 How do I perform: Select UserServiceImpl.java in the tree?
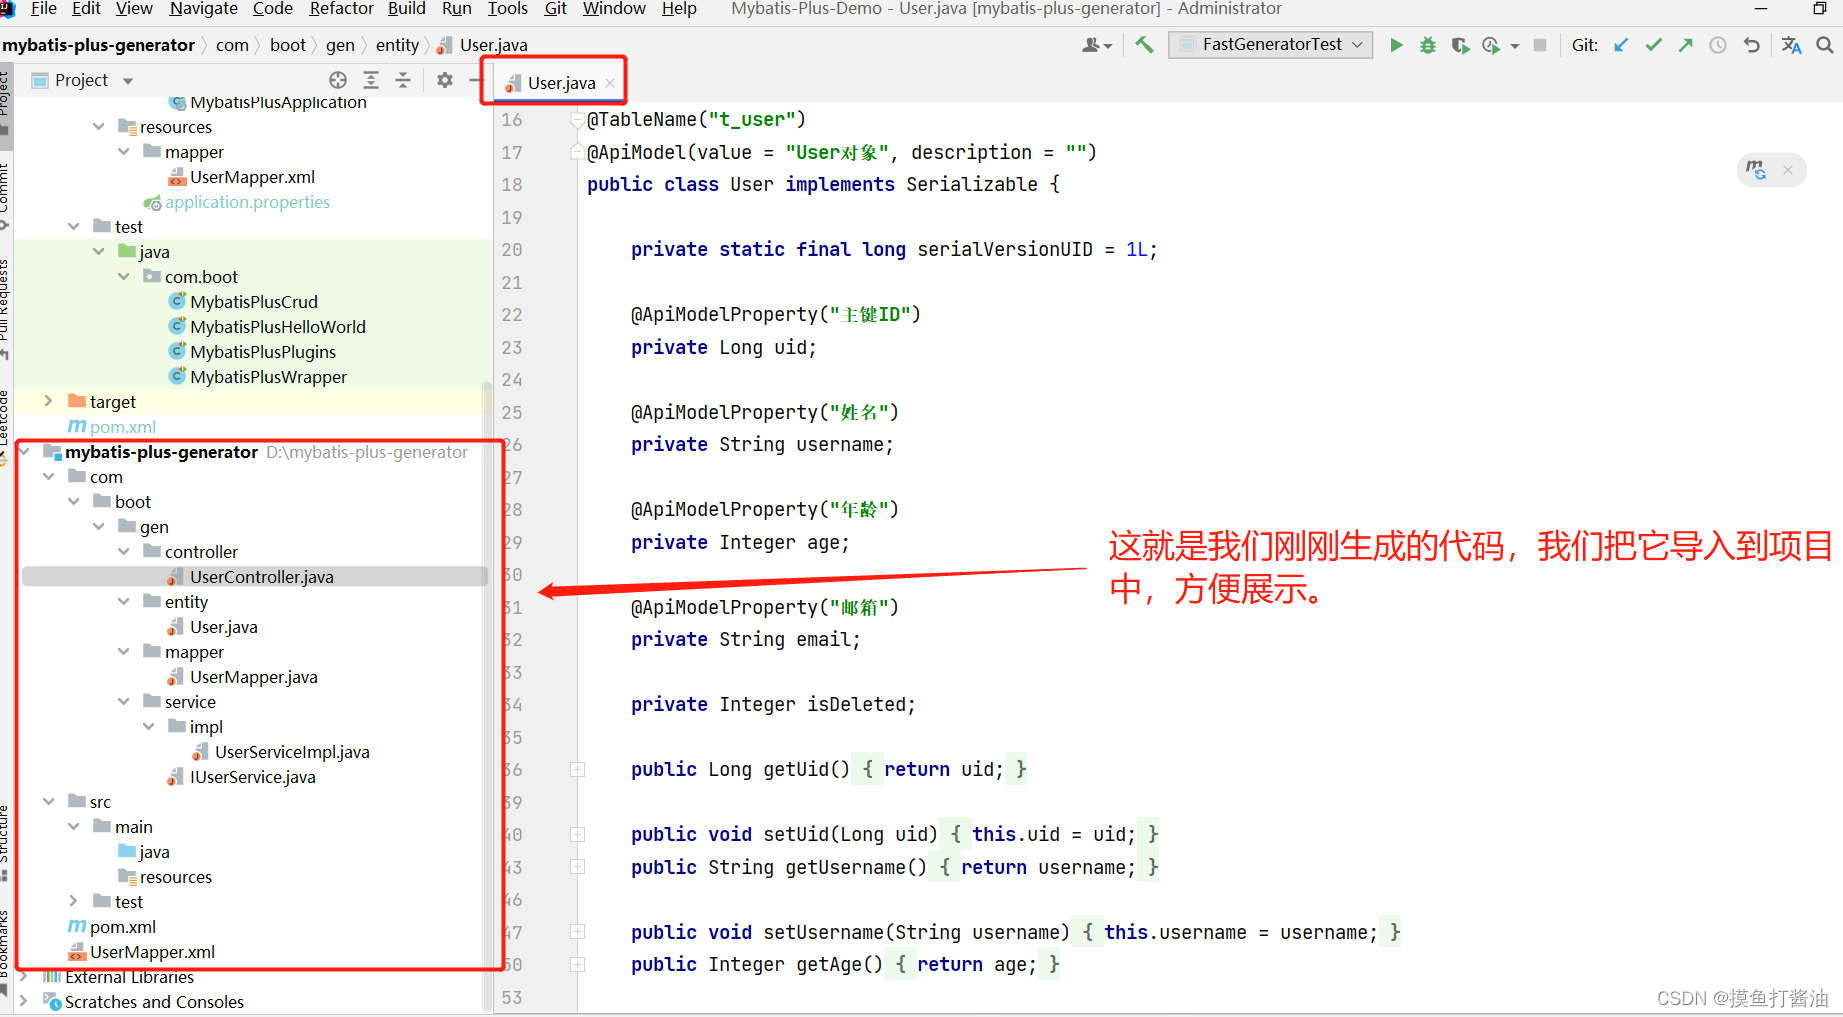292,752
